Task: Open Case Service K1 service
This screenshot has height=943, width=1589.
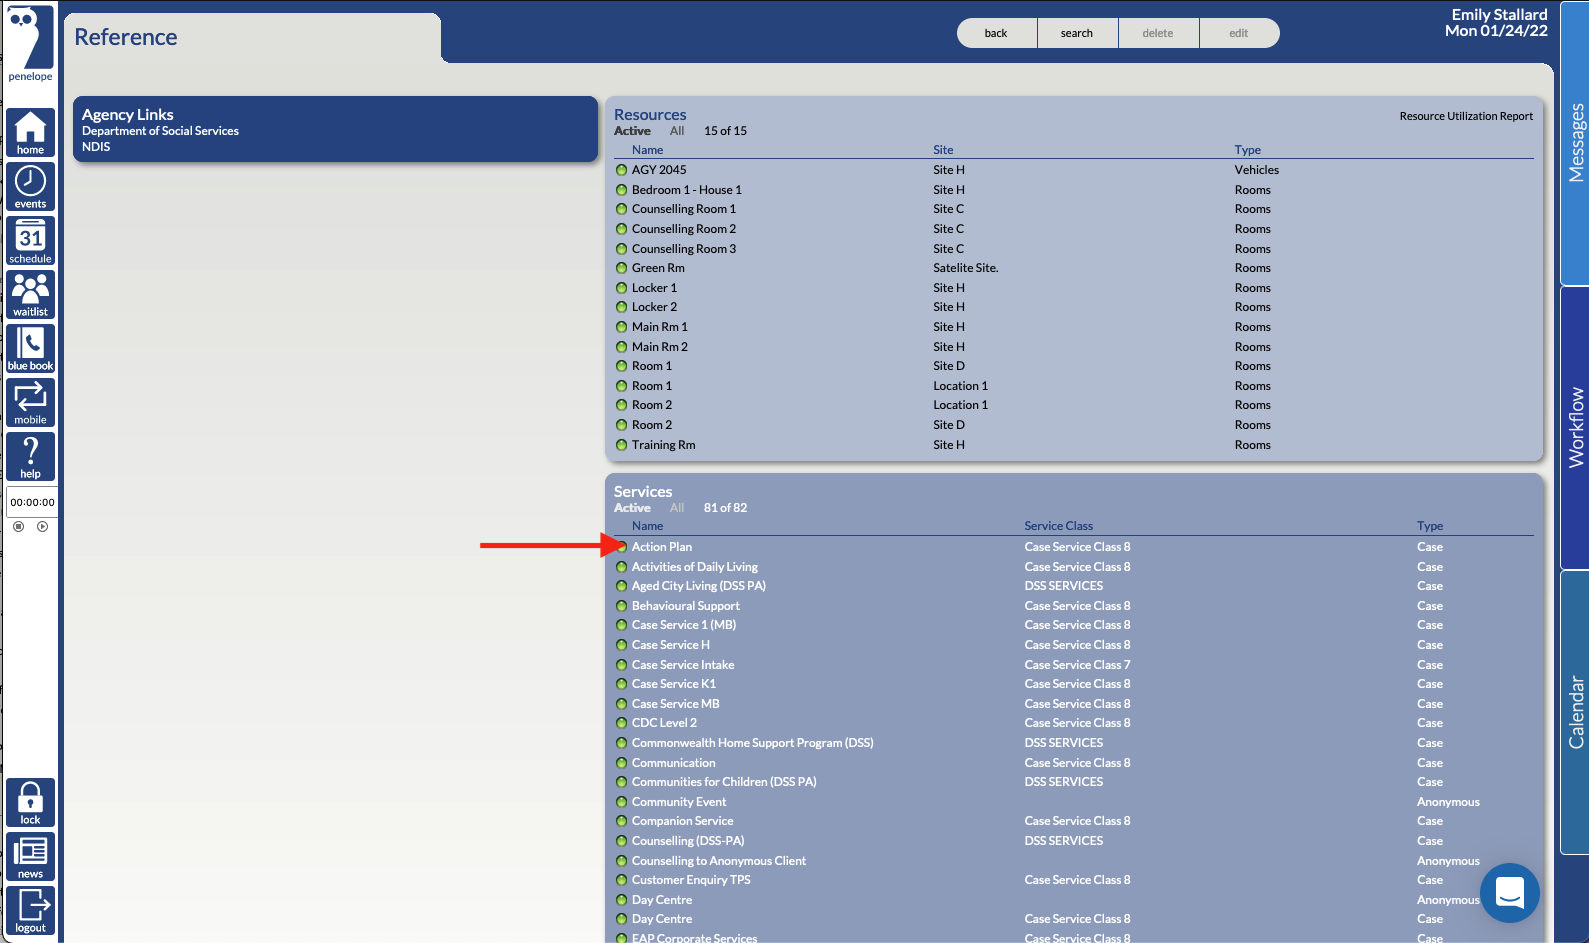Action: click(x=674, y=684)
